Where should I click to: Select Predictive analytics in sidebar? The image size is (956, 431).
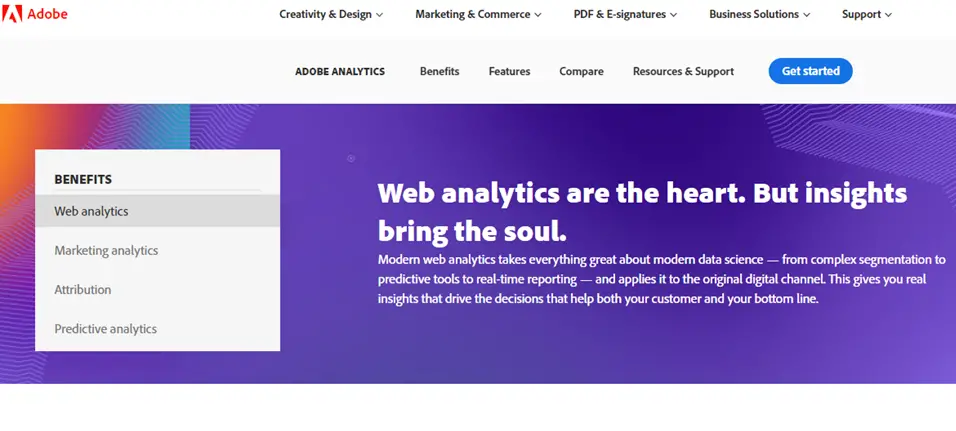point(105,328)
